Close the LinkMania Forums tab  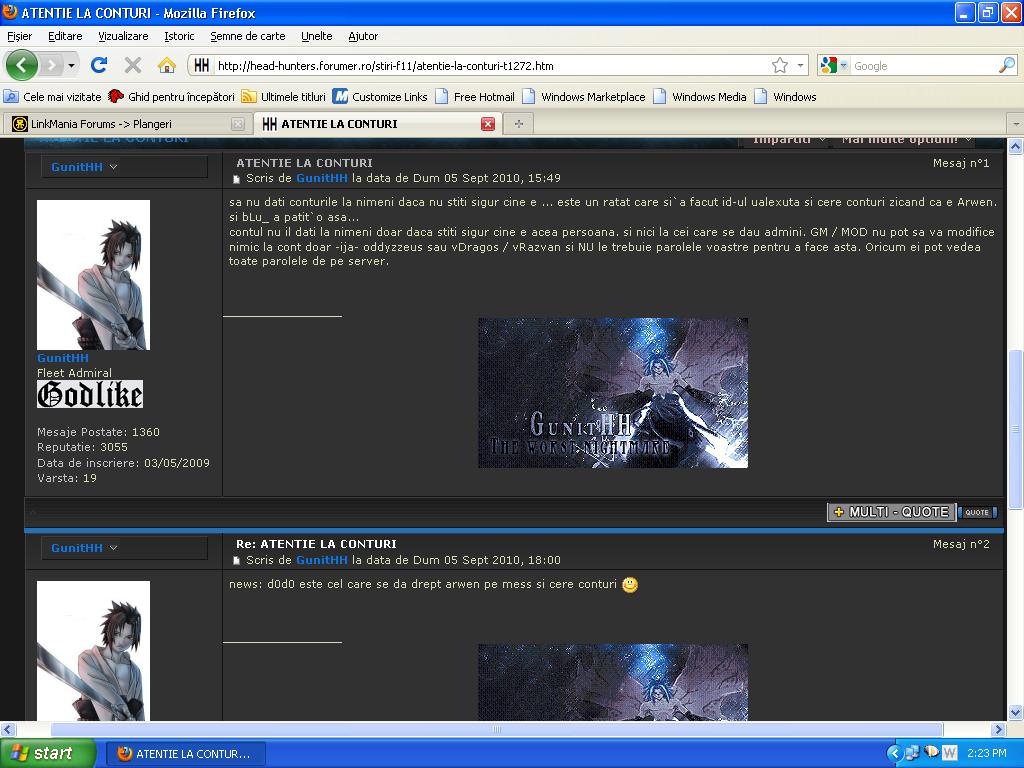click(238, 124)
